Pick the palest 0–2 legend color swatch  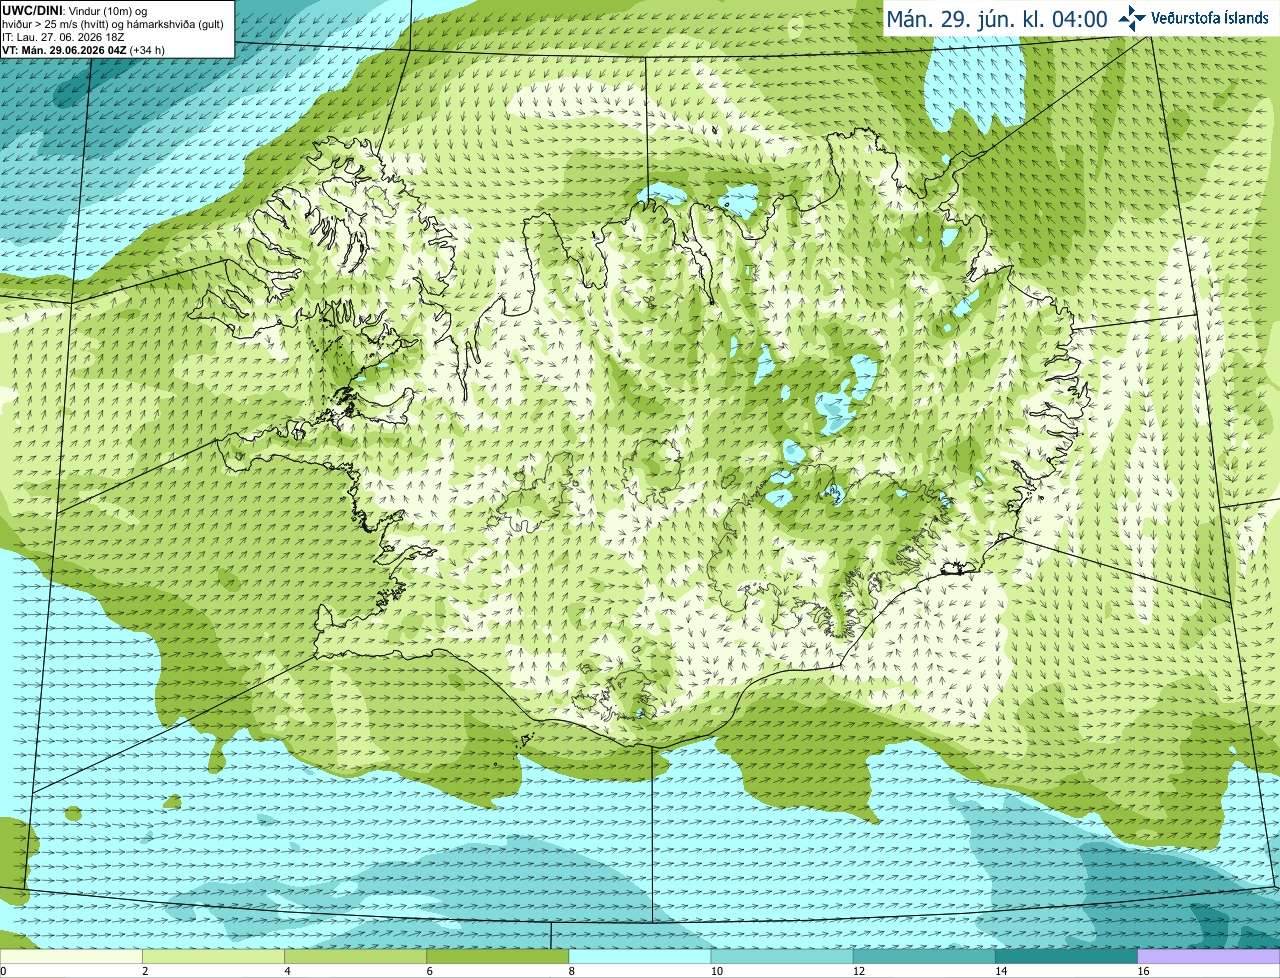[71, 957]
